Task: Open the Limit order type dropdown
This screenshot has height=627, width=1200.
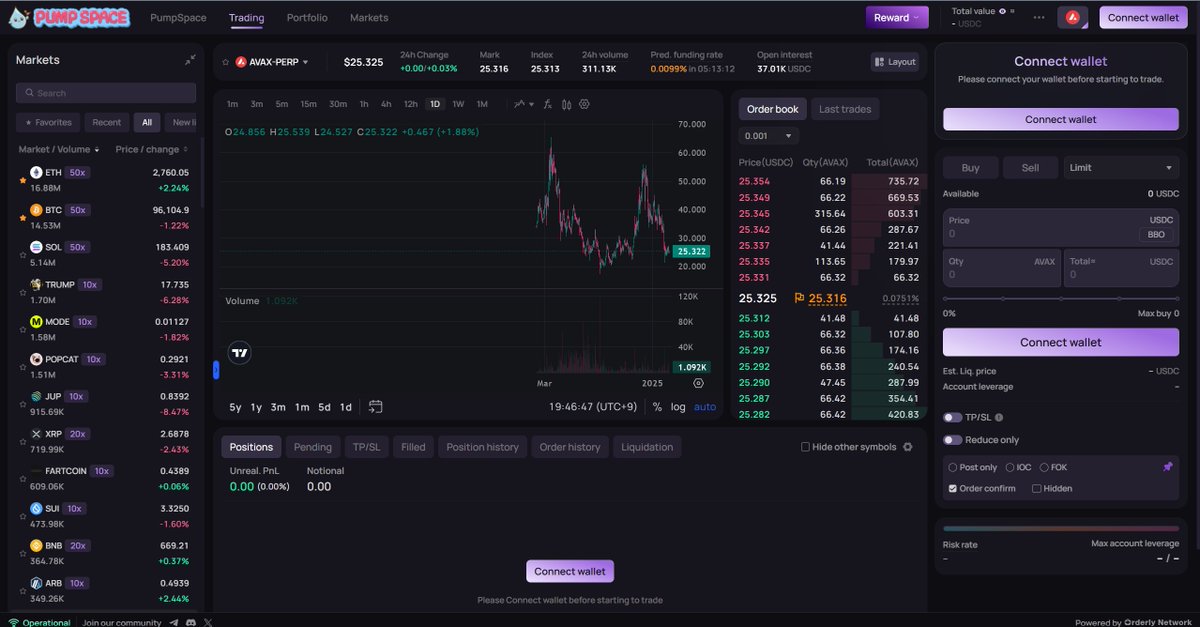Action: (1122, 168)
